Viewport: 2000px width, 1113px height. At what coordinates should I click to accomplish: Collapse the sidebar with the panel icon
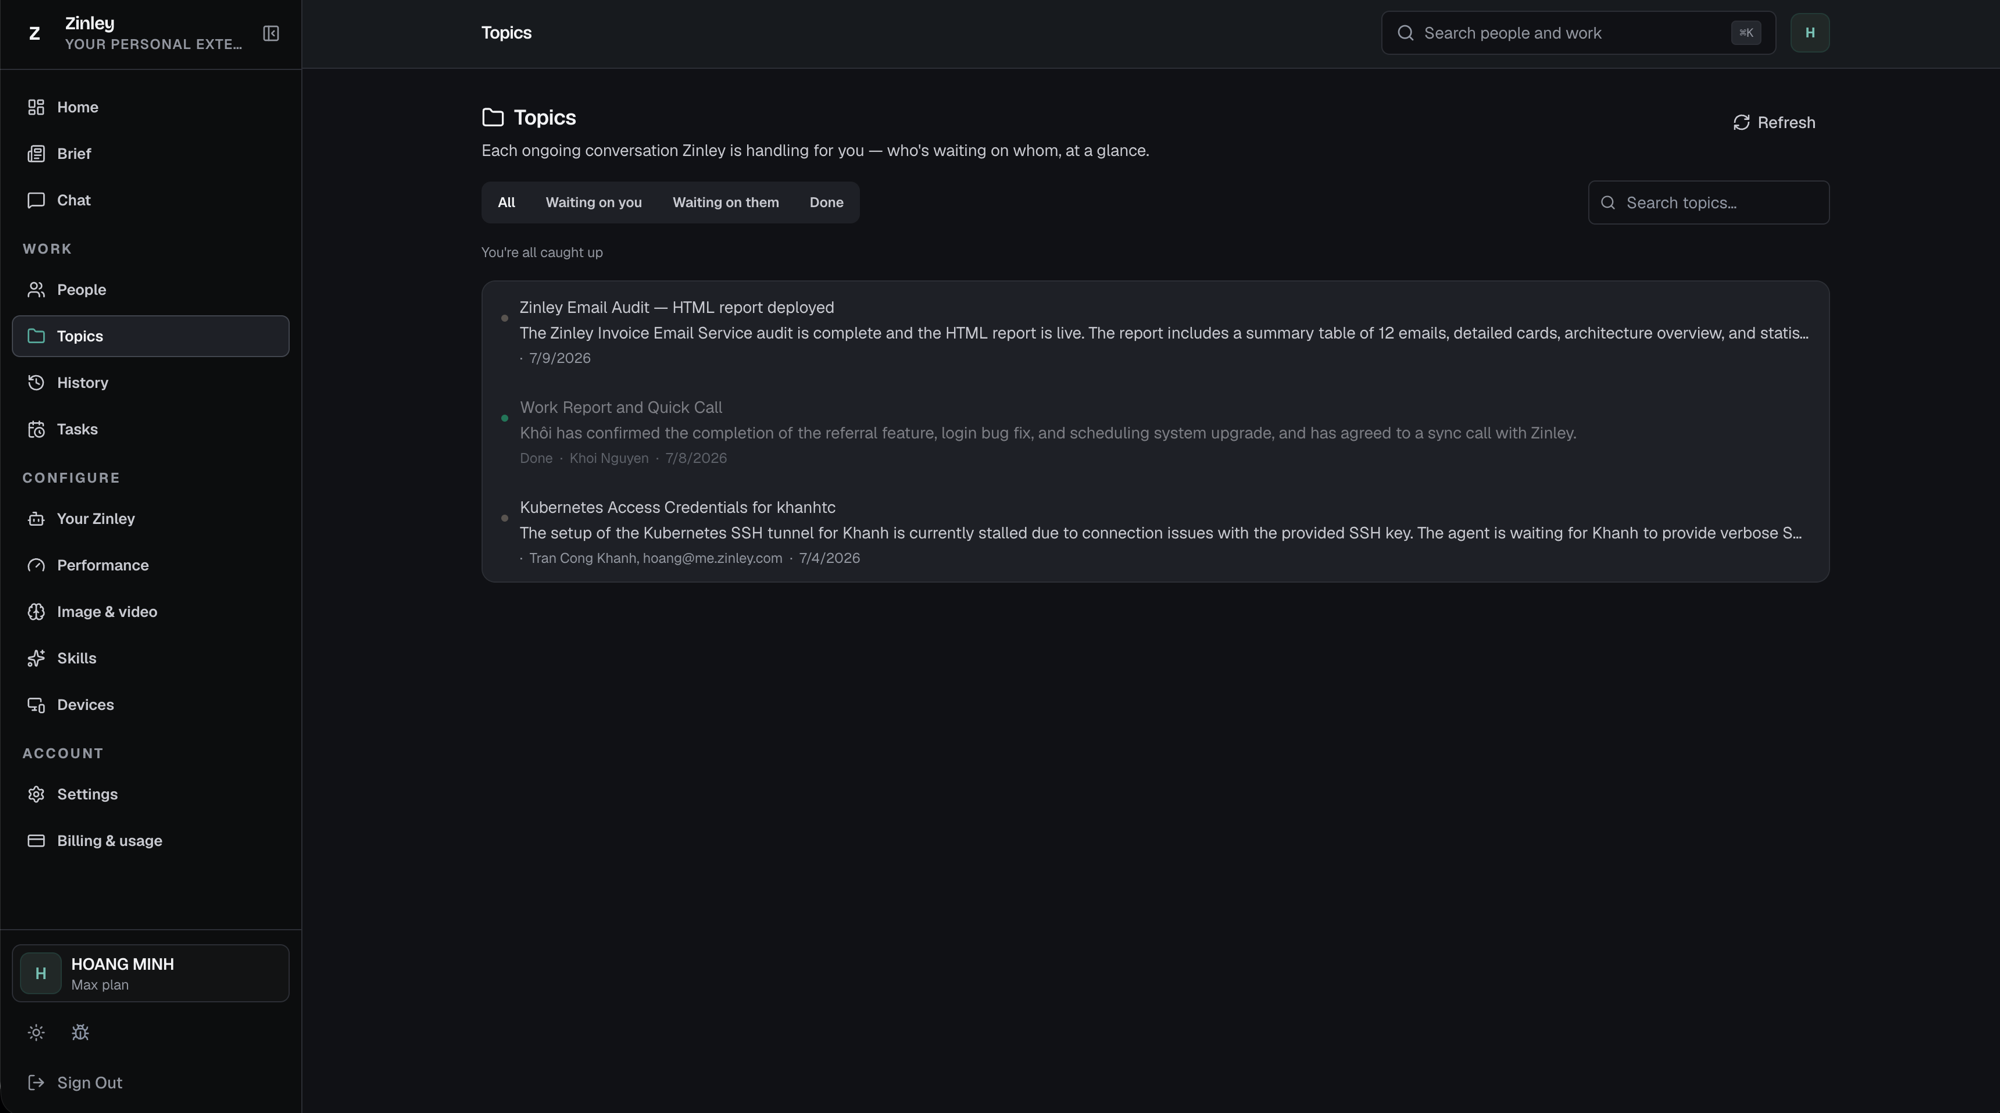271,33
